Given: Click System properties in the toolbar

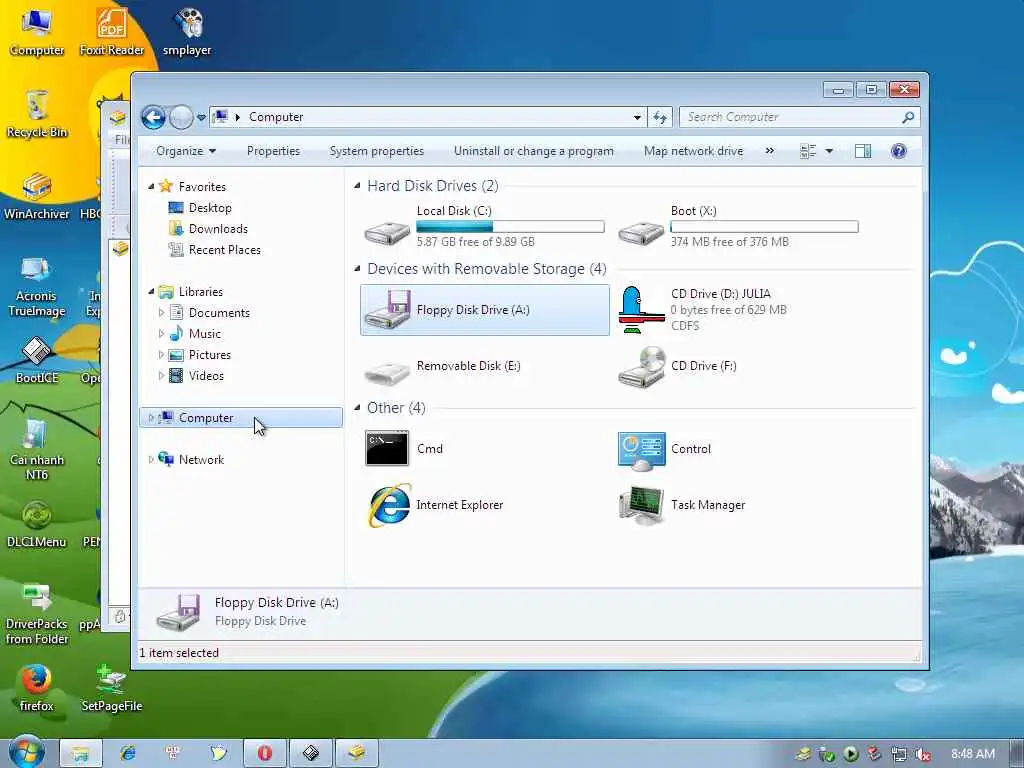Looking at the screenshot, I should click(376, 151).
